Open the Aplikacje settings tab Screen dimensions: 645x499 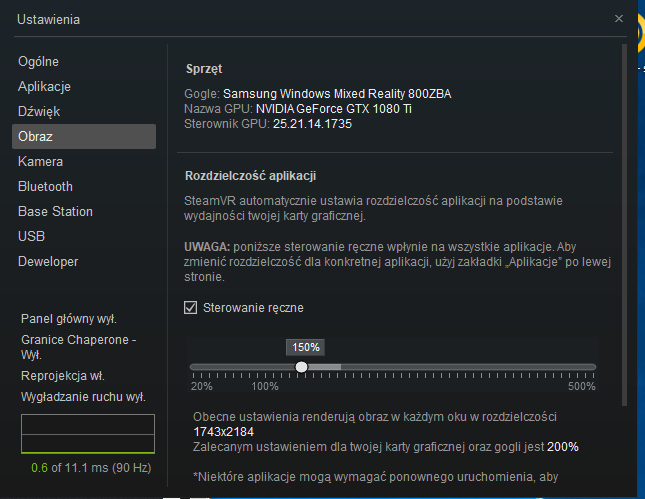[x=44, y=87]
